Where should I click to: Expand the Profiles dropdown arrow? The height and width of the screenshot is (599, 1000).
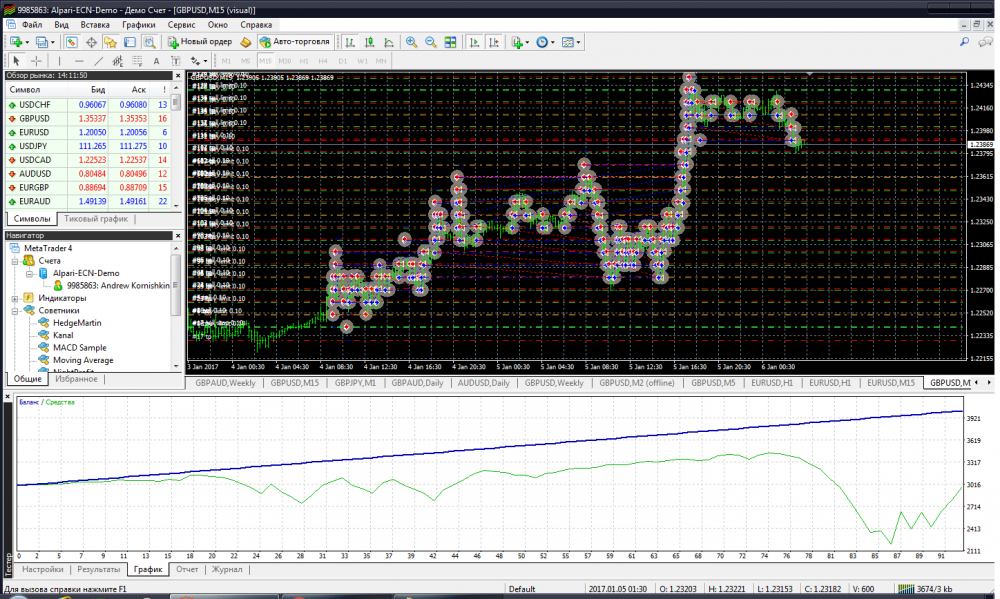click(x=52, y=43)
